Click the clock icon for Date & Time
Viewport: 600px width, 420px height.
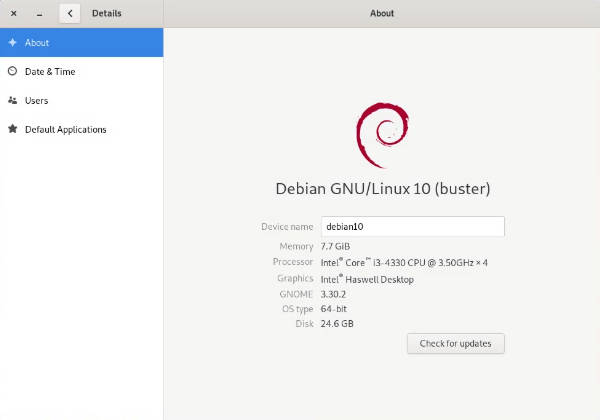pos(13,71)
